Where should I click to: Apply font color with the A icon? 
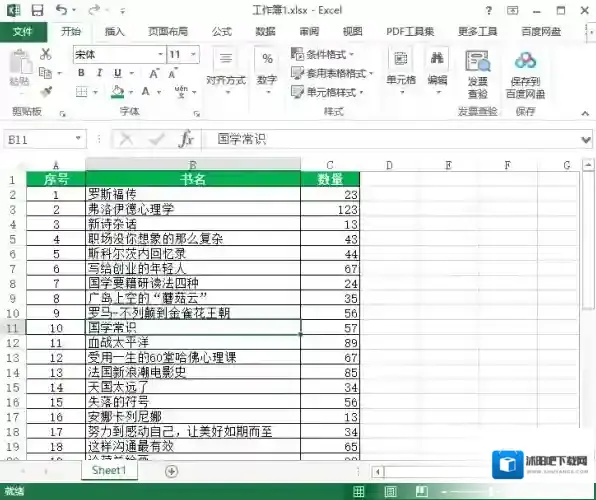click(x=146, y=91)
